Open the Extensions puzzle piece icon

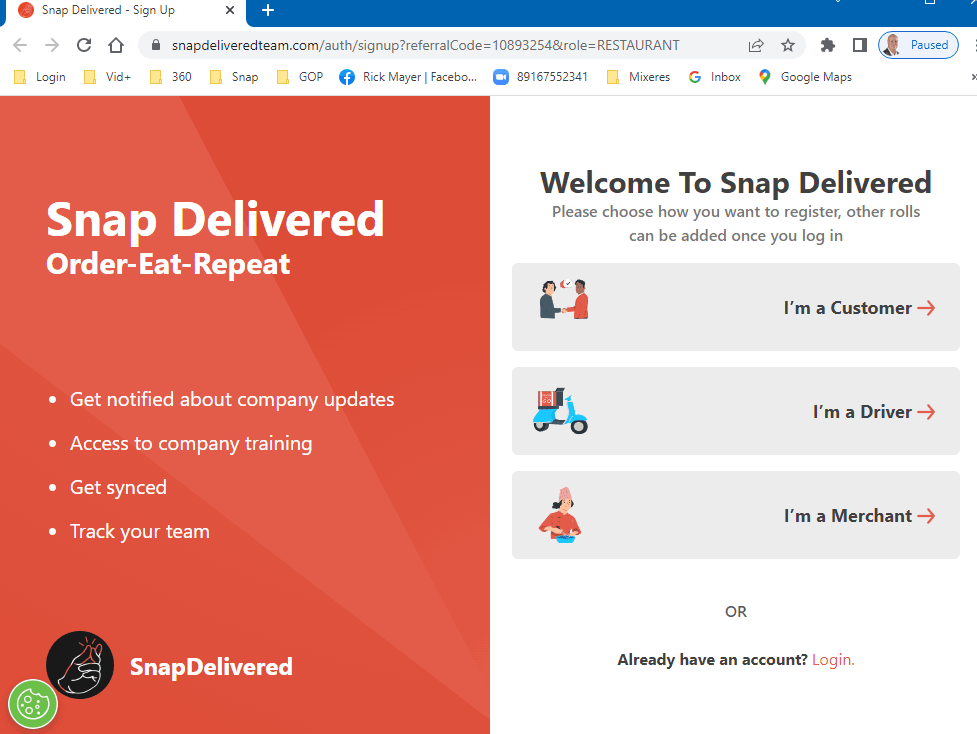tap(827, 45)
